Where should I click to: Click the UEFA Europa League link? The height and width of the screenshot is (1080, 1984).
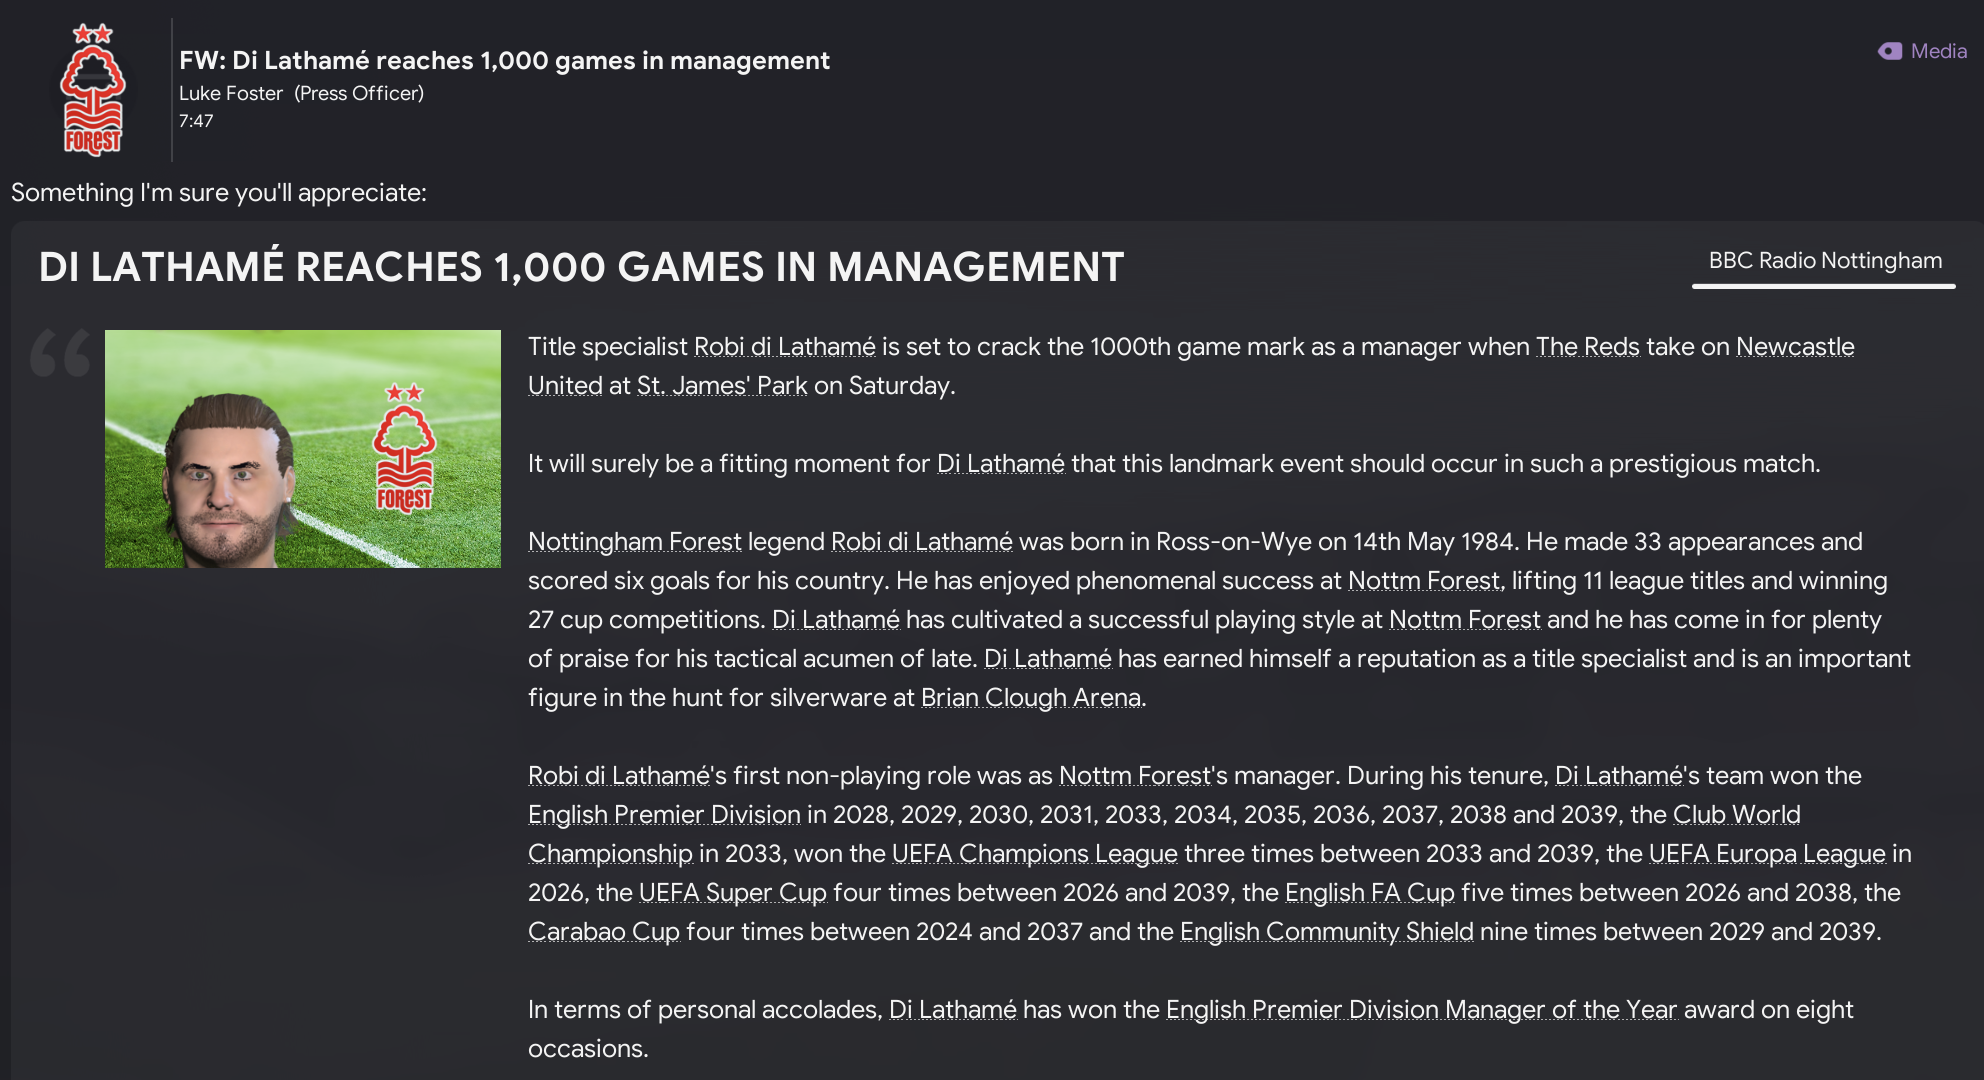click(x=1766, y=854)
